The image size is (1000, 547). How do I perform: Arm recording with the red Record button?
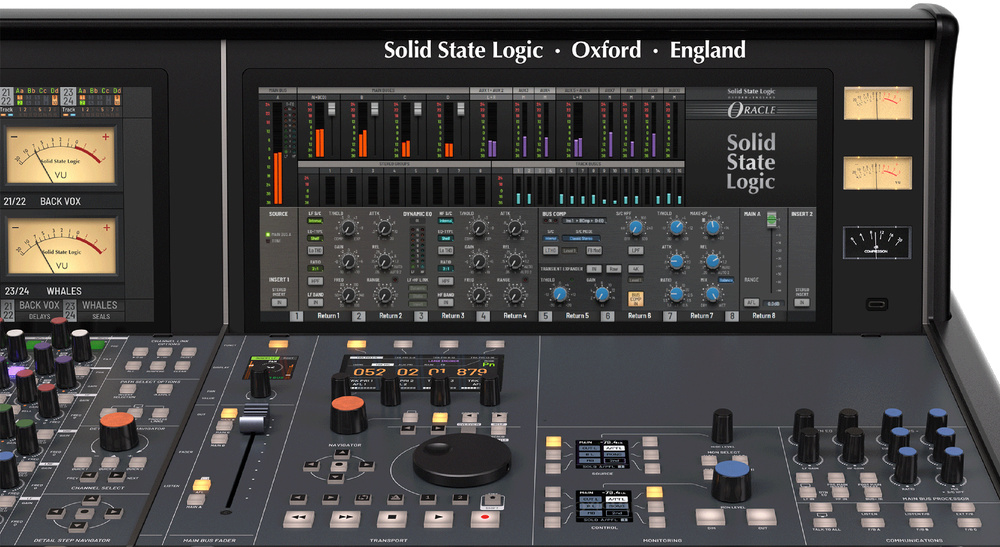[x=485, y=518]
